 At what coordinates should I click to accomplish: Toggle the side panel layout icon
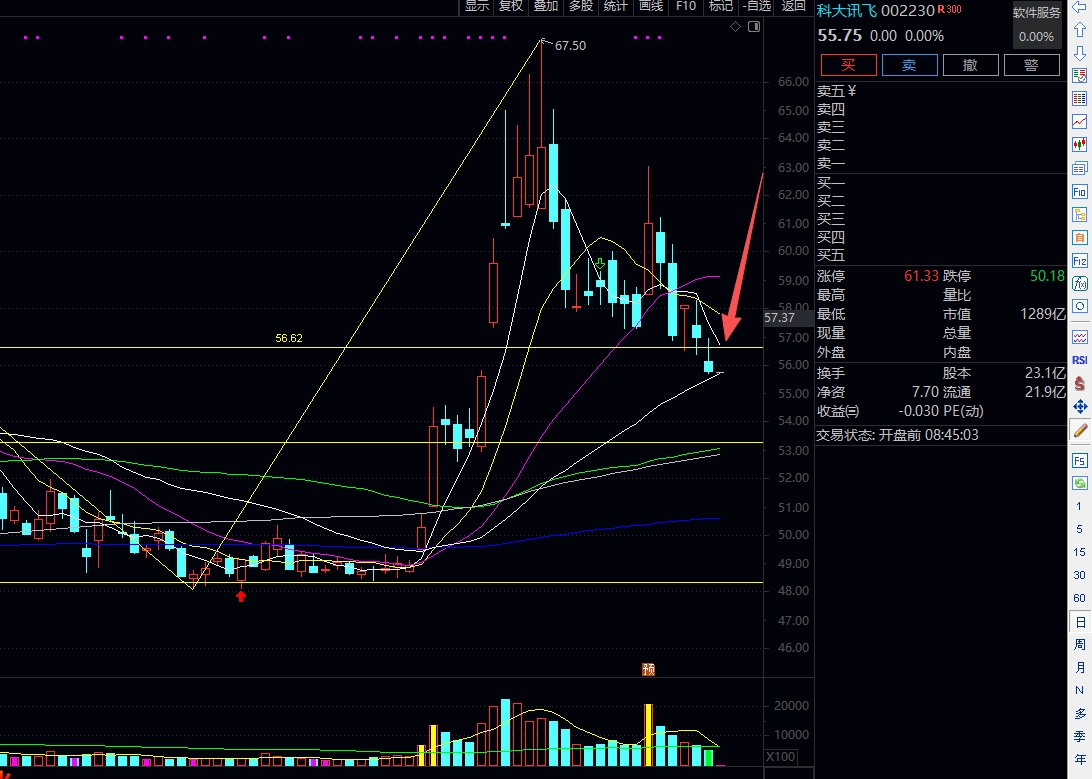pyautogui.click(x=754, y=26)
